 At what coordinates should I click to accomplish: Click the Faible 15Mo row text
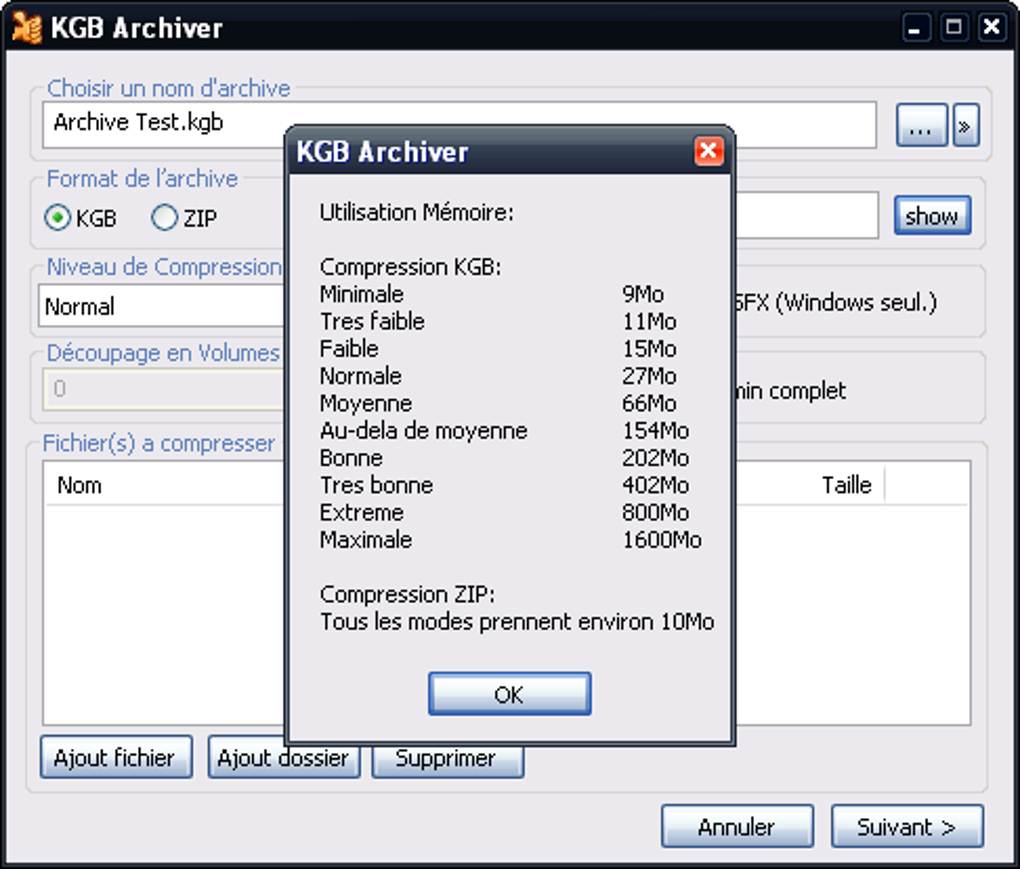tap(498, 349)
